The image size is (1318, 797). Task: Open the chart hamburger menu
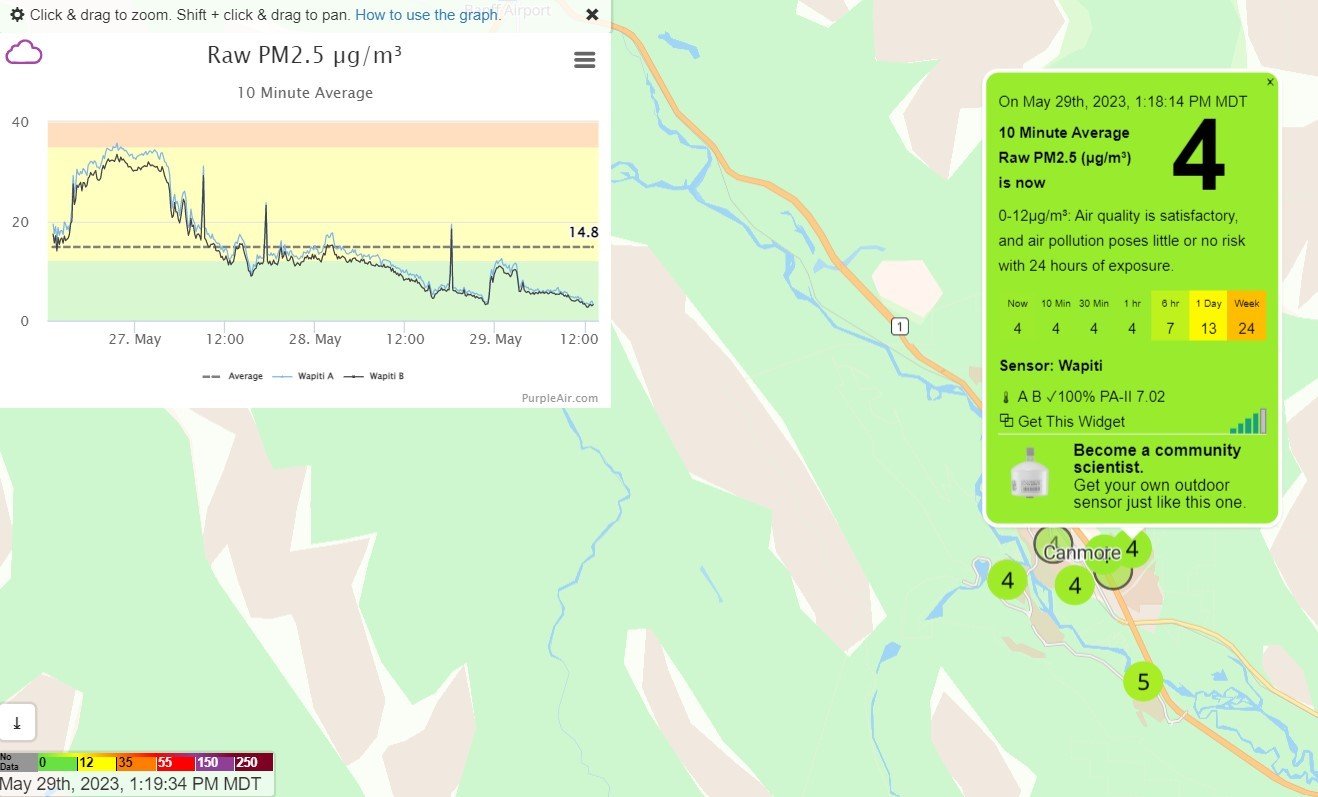(585, 60)
